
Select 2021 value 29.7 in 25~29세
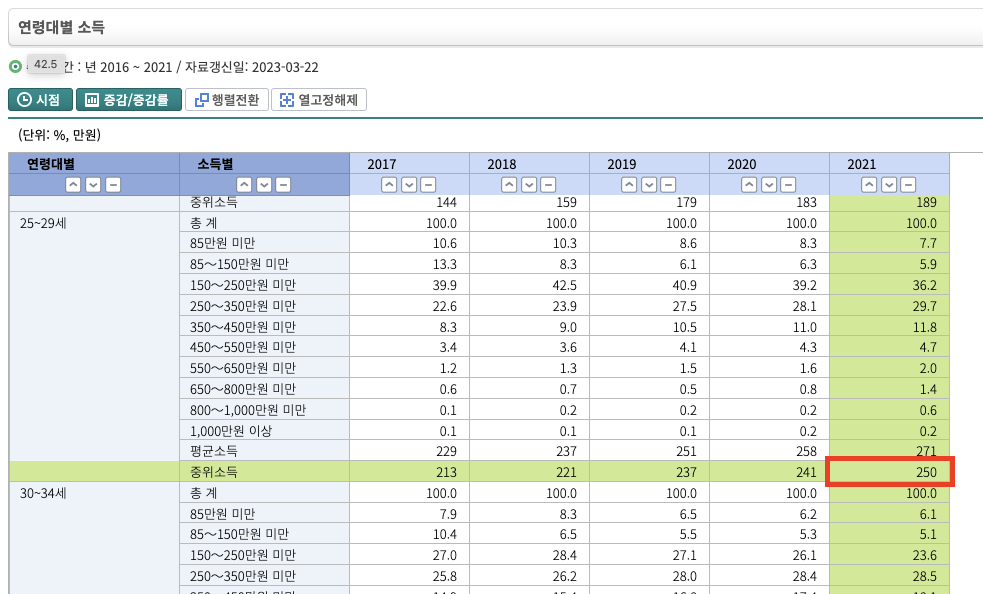tap(890, 306)
